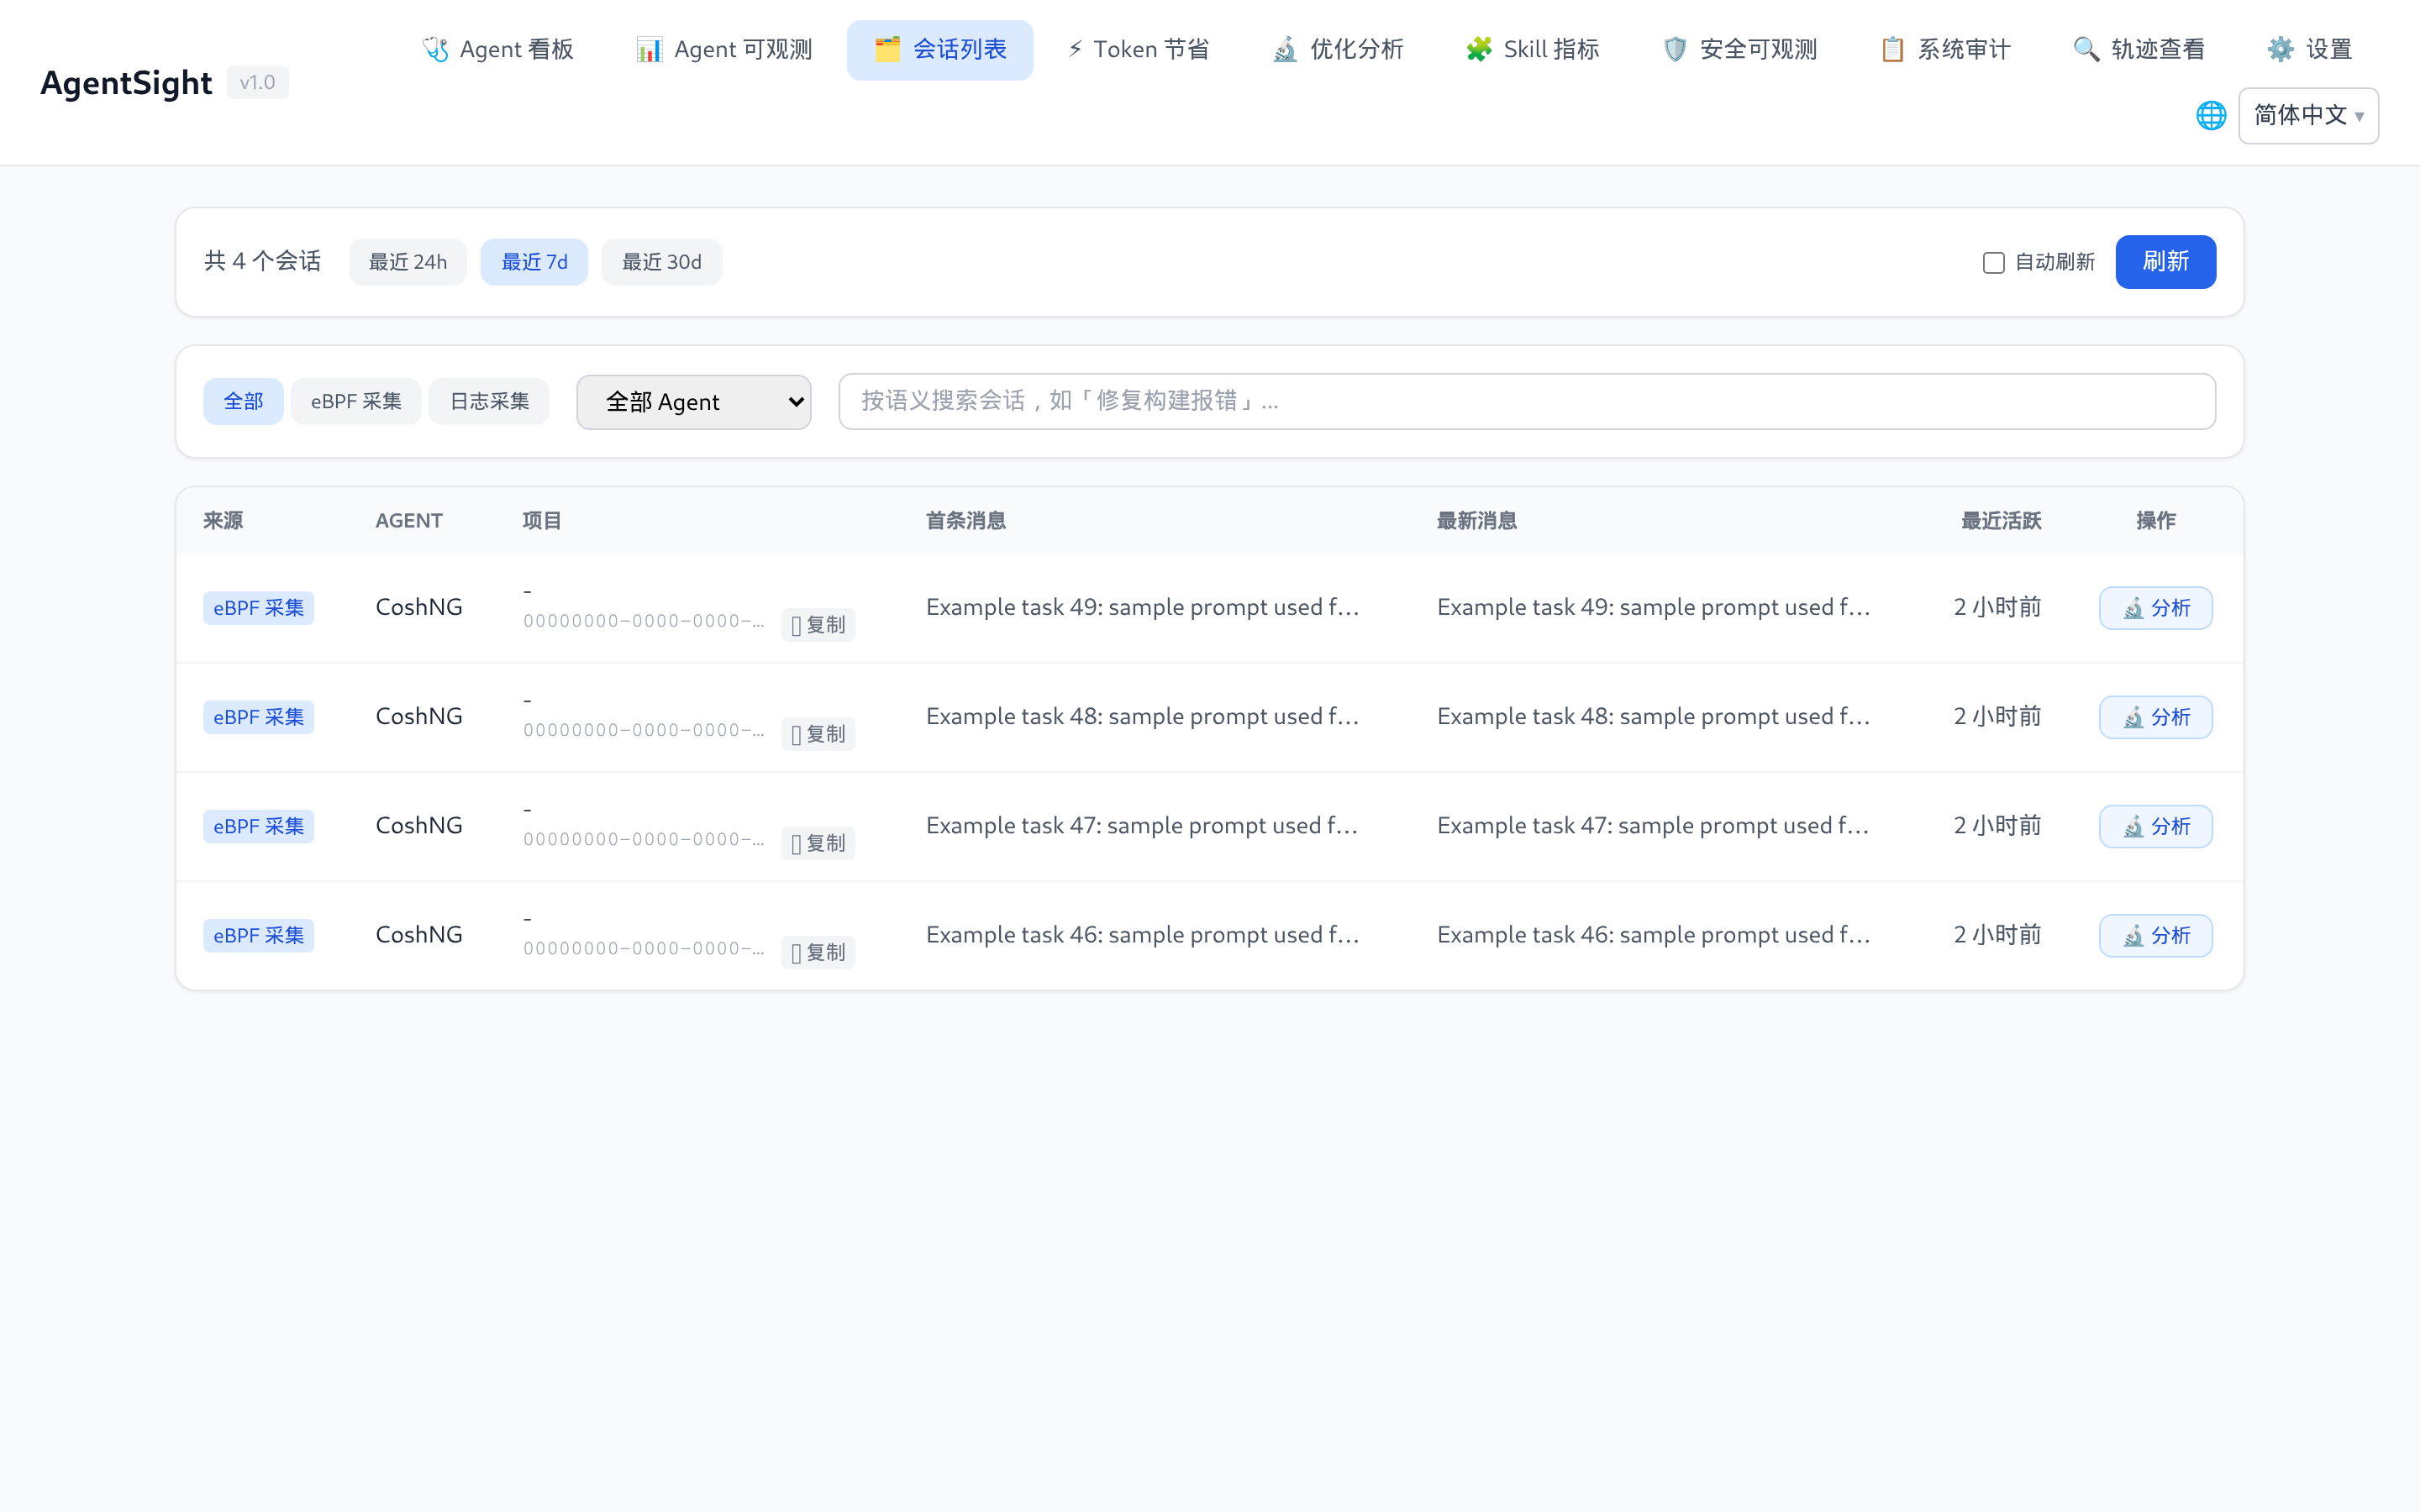Copy the task 49 session ID
The width and height of the screenshot is (2420, 1512).
click(818, 625)
